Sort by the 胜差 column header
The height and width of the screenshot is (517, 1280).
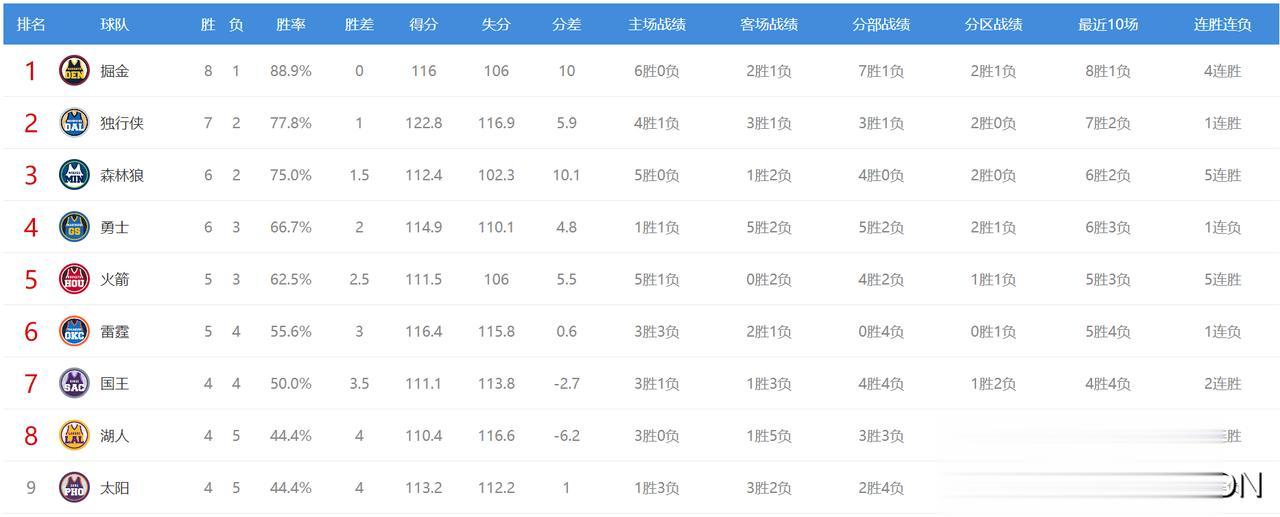(x=359, y=24)
